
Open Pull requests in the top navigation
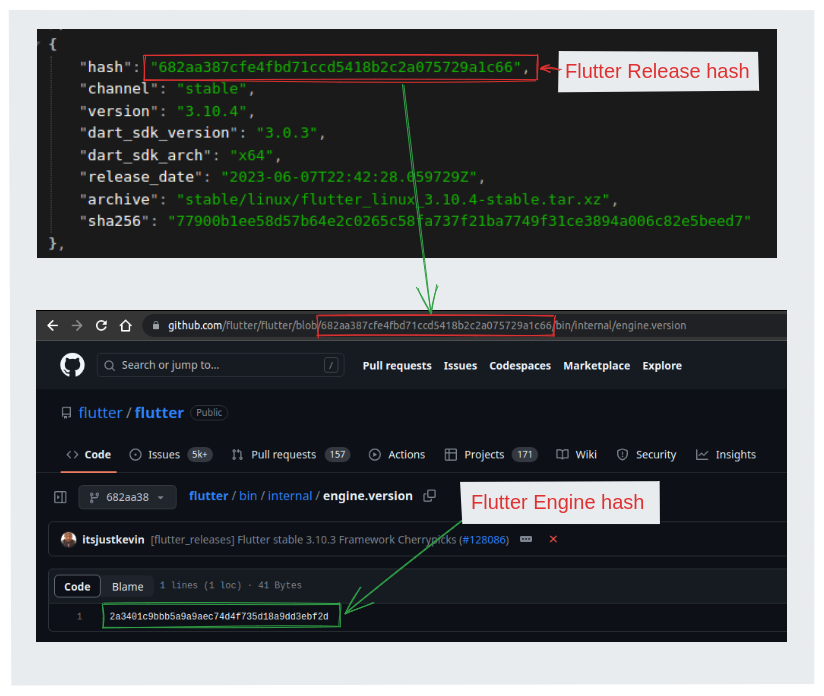(x=397, y=365)
